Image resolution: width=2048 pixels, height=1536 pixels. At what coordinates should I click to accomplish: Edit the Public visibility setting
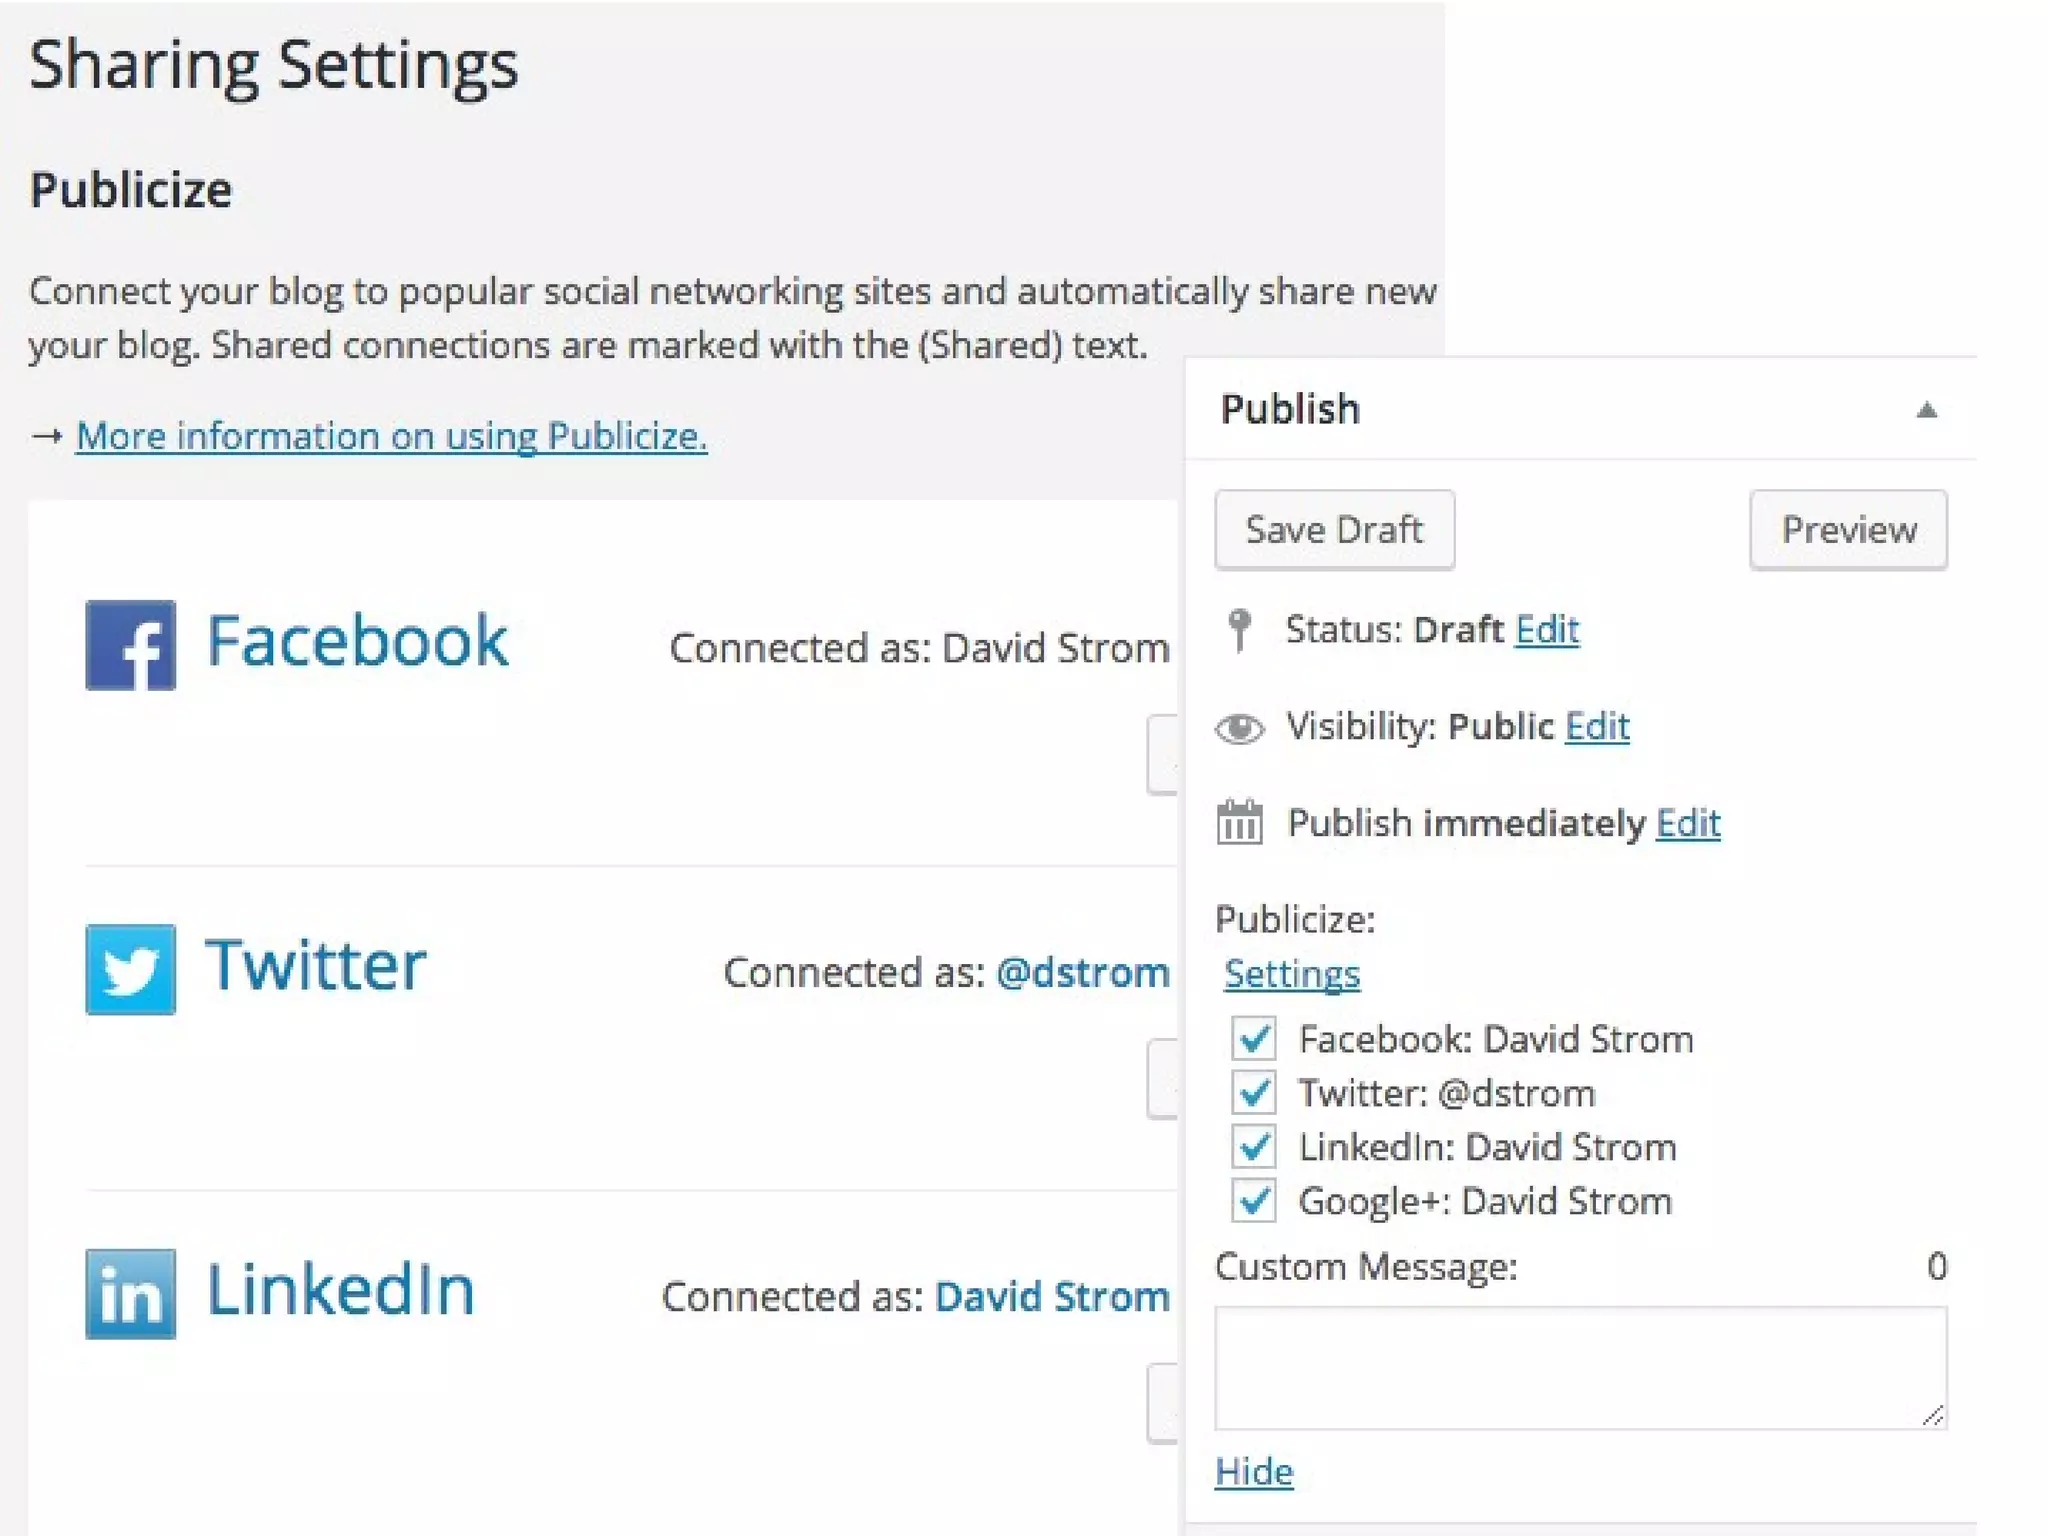click(x=1596, y=726)
